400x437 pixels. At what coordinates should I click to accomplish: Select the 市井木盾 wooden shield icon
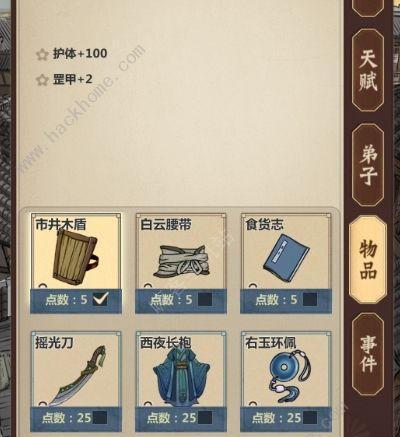75,257
